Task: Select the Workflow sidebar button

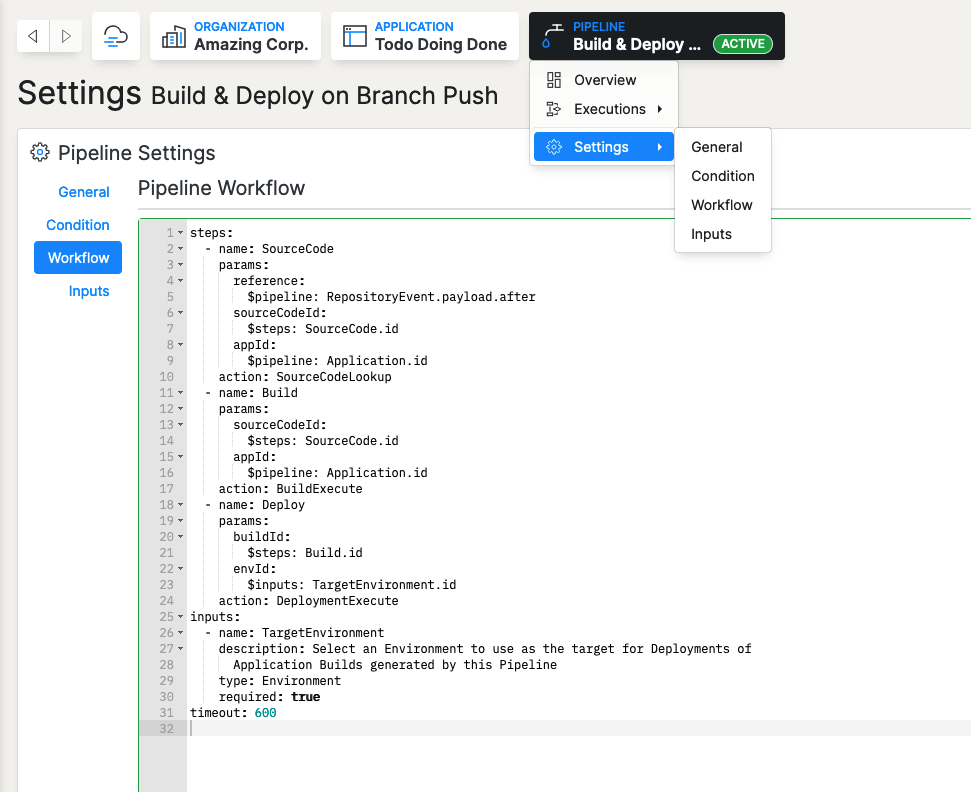Action: [x=77, y=257]
